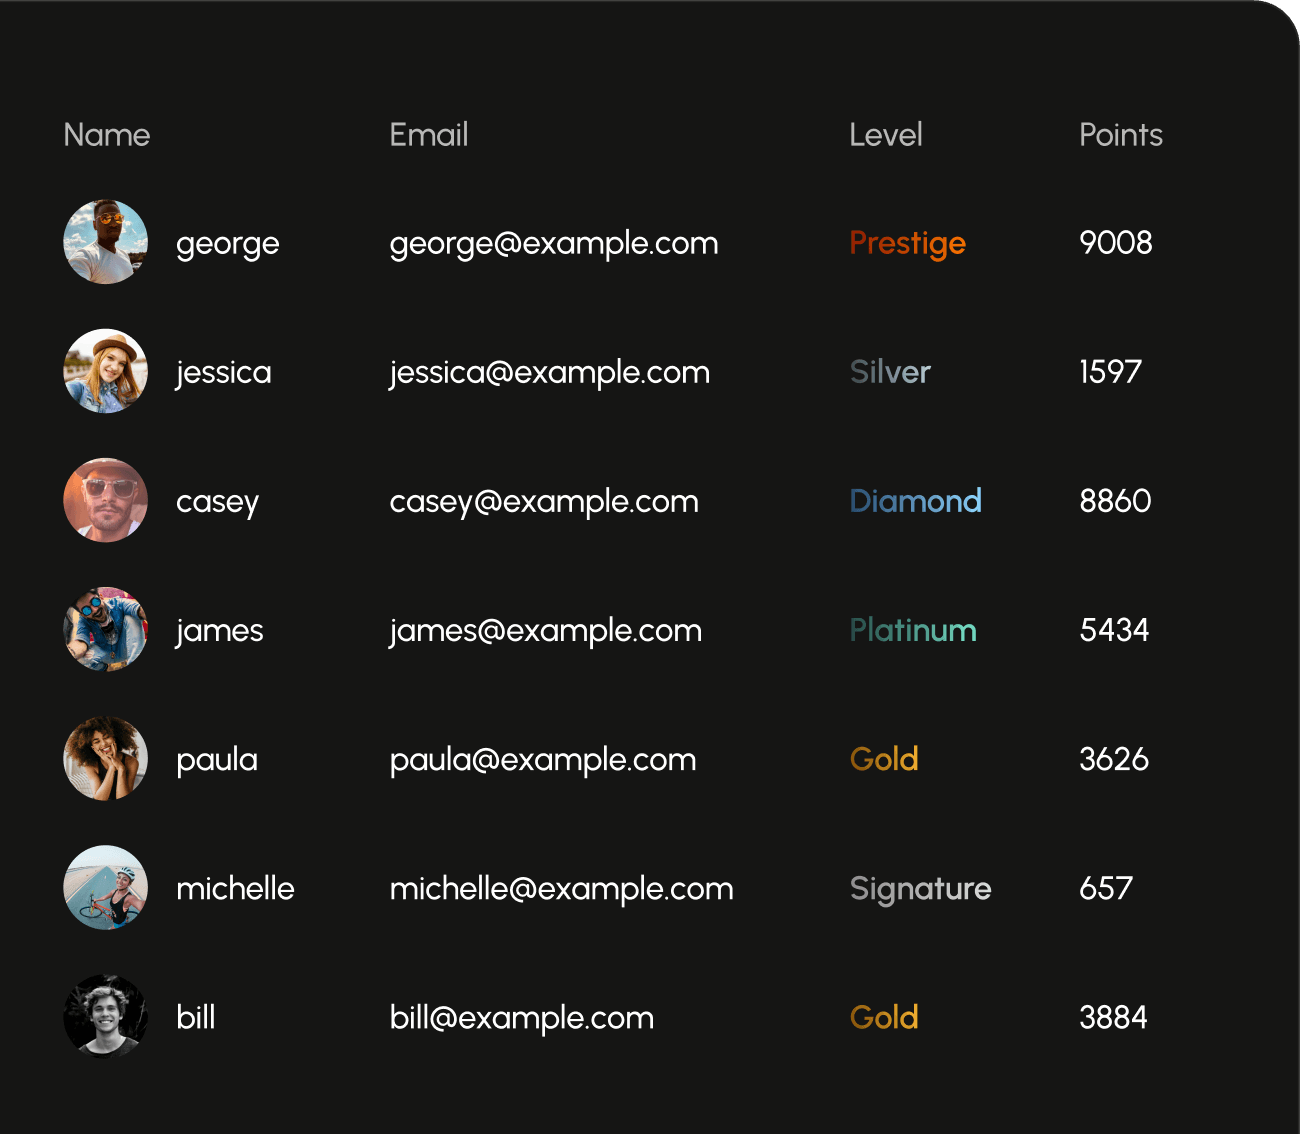This screenshot has width=1300, height=1134.
Task: Sort by the Name column header
Action: pos(107,135)
